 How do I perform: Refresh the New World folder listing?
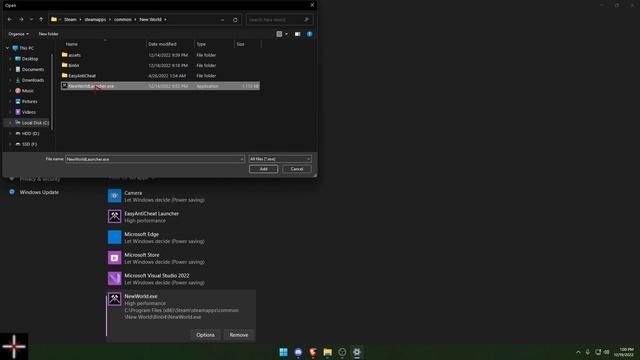(235, 20)
